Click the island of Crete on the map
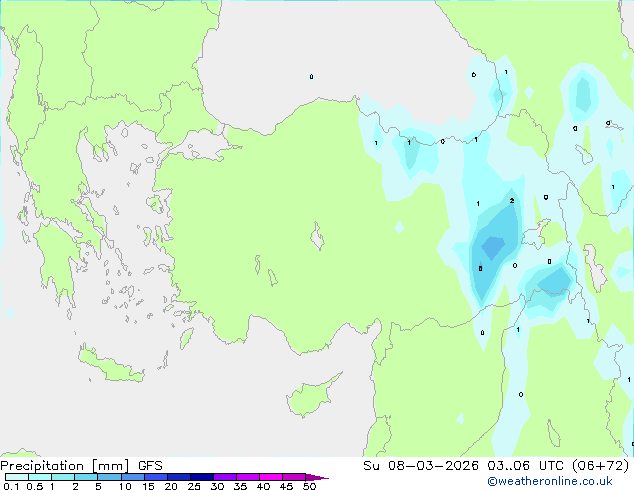The width and height of the screenshot is (634, 490). (110, 365)
